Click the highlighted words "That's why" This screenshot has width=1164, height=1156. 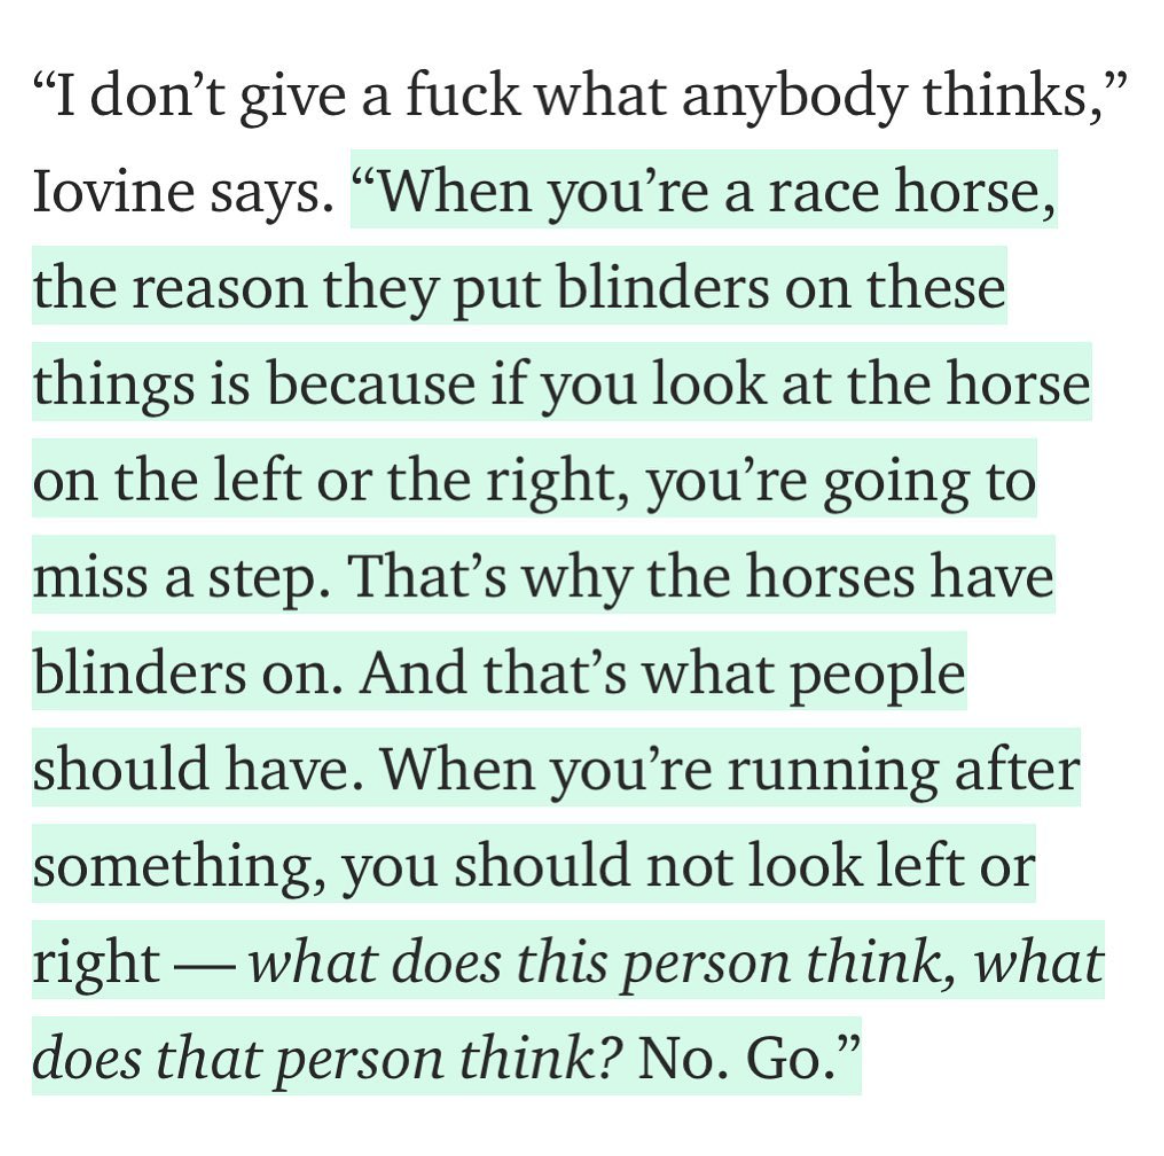pyautogui.click(x=489, y=578)
